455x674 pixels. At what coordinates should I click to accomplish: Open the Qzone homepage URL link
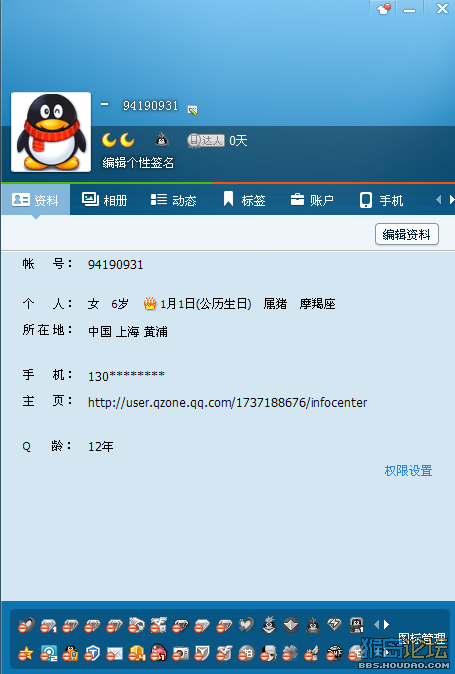click(x=227, y=403)
